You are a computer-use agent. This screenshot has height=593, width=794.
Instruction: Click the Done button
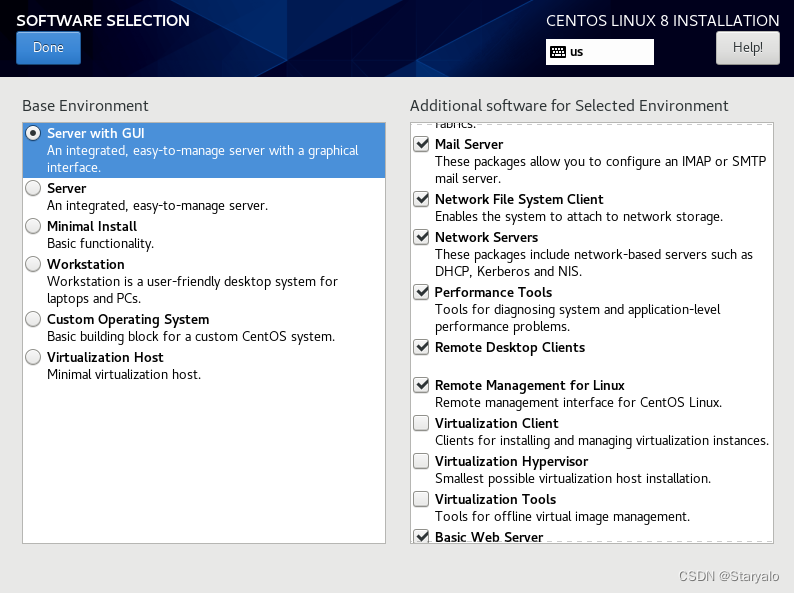(x=48, y=48)
